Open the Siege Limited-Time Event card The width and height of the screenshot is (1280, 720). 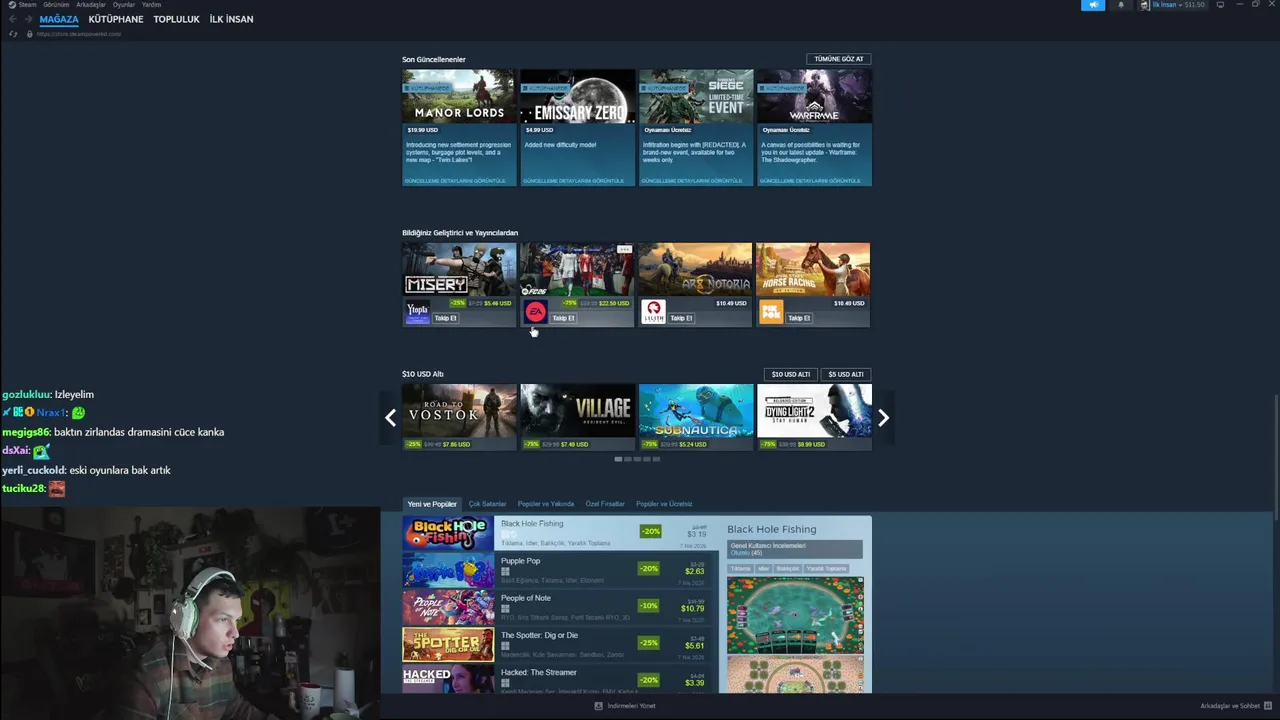[x=696, y=127]
